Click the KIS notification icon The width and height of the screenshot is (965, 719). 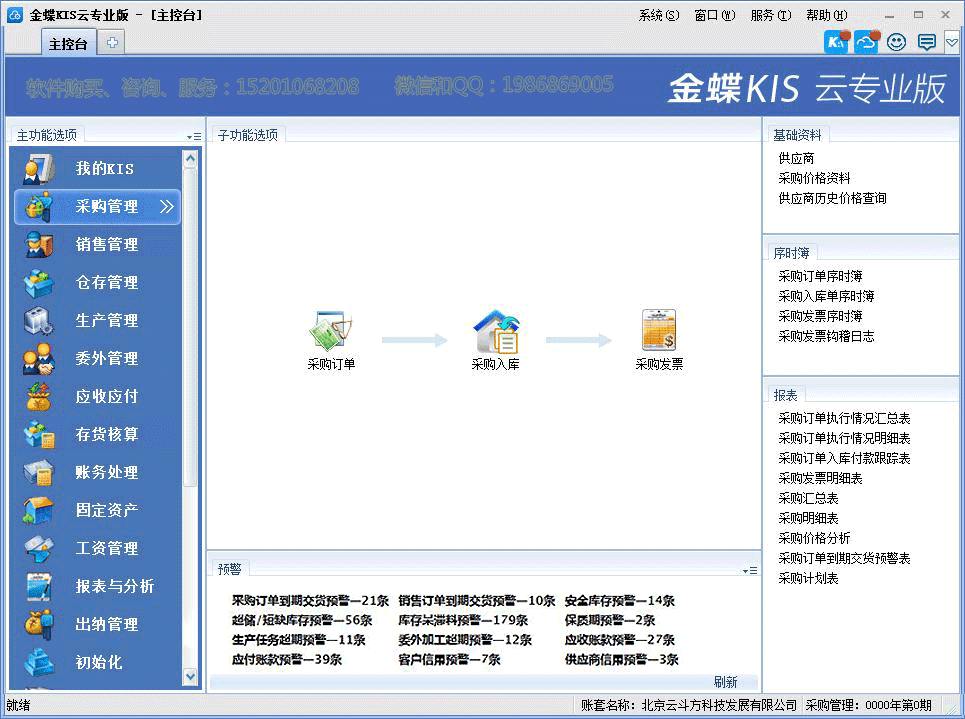tap(836, 42)
